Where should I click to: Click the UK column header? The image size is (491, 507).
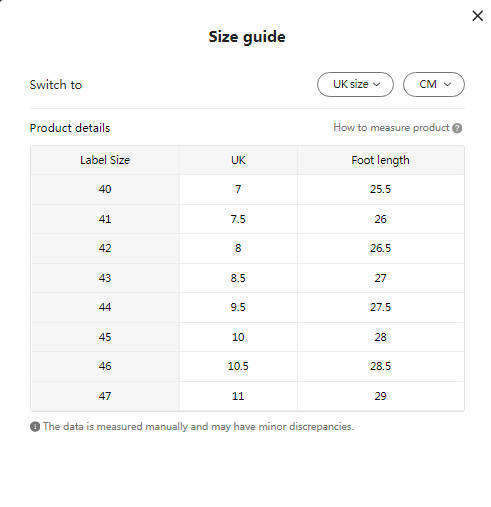(x=238, y=160)
